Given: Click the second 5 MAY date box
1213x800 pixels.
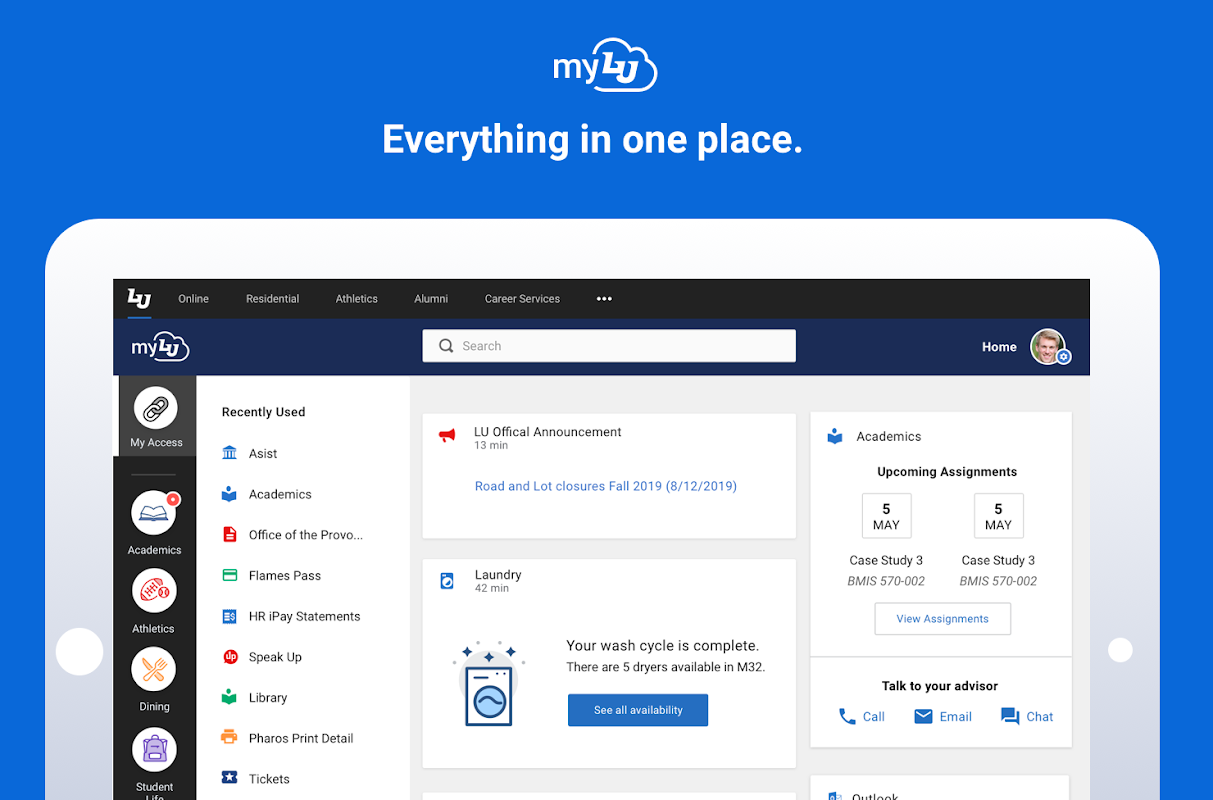Looking at the screenshot, I should pyautogui.click(x=998, y=516).
